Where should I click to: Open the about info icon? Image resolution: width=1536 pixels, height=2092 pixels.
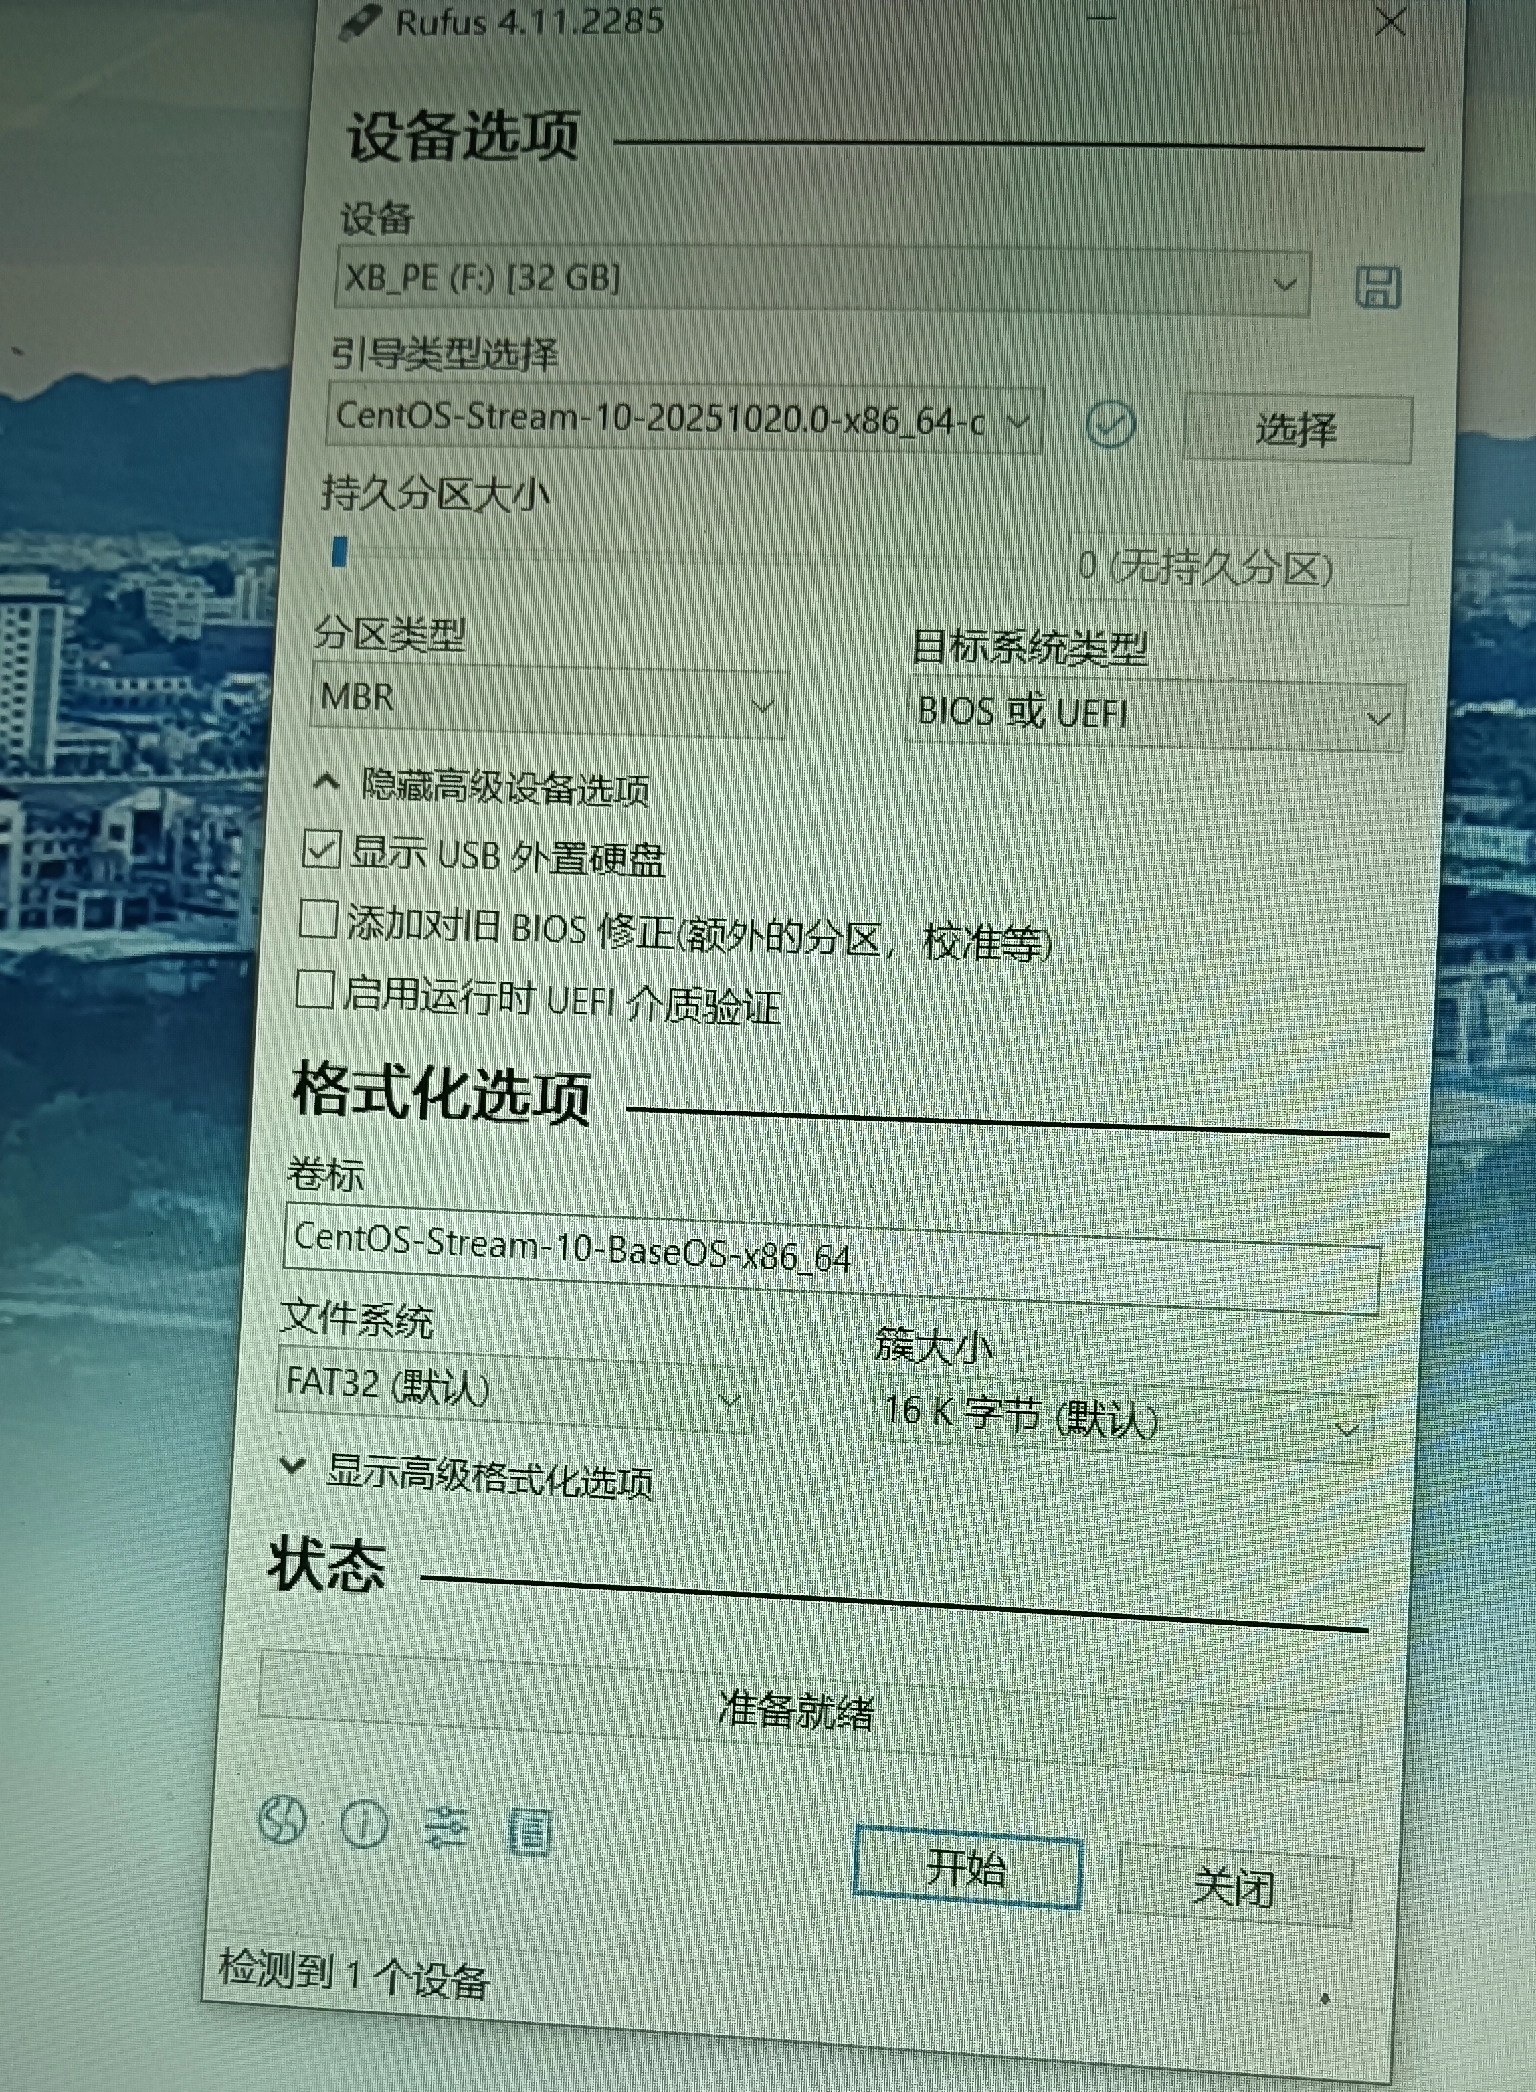click(364, 1824)
